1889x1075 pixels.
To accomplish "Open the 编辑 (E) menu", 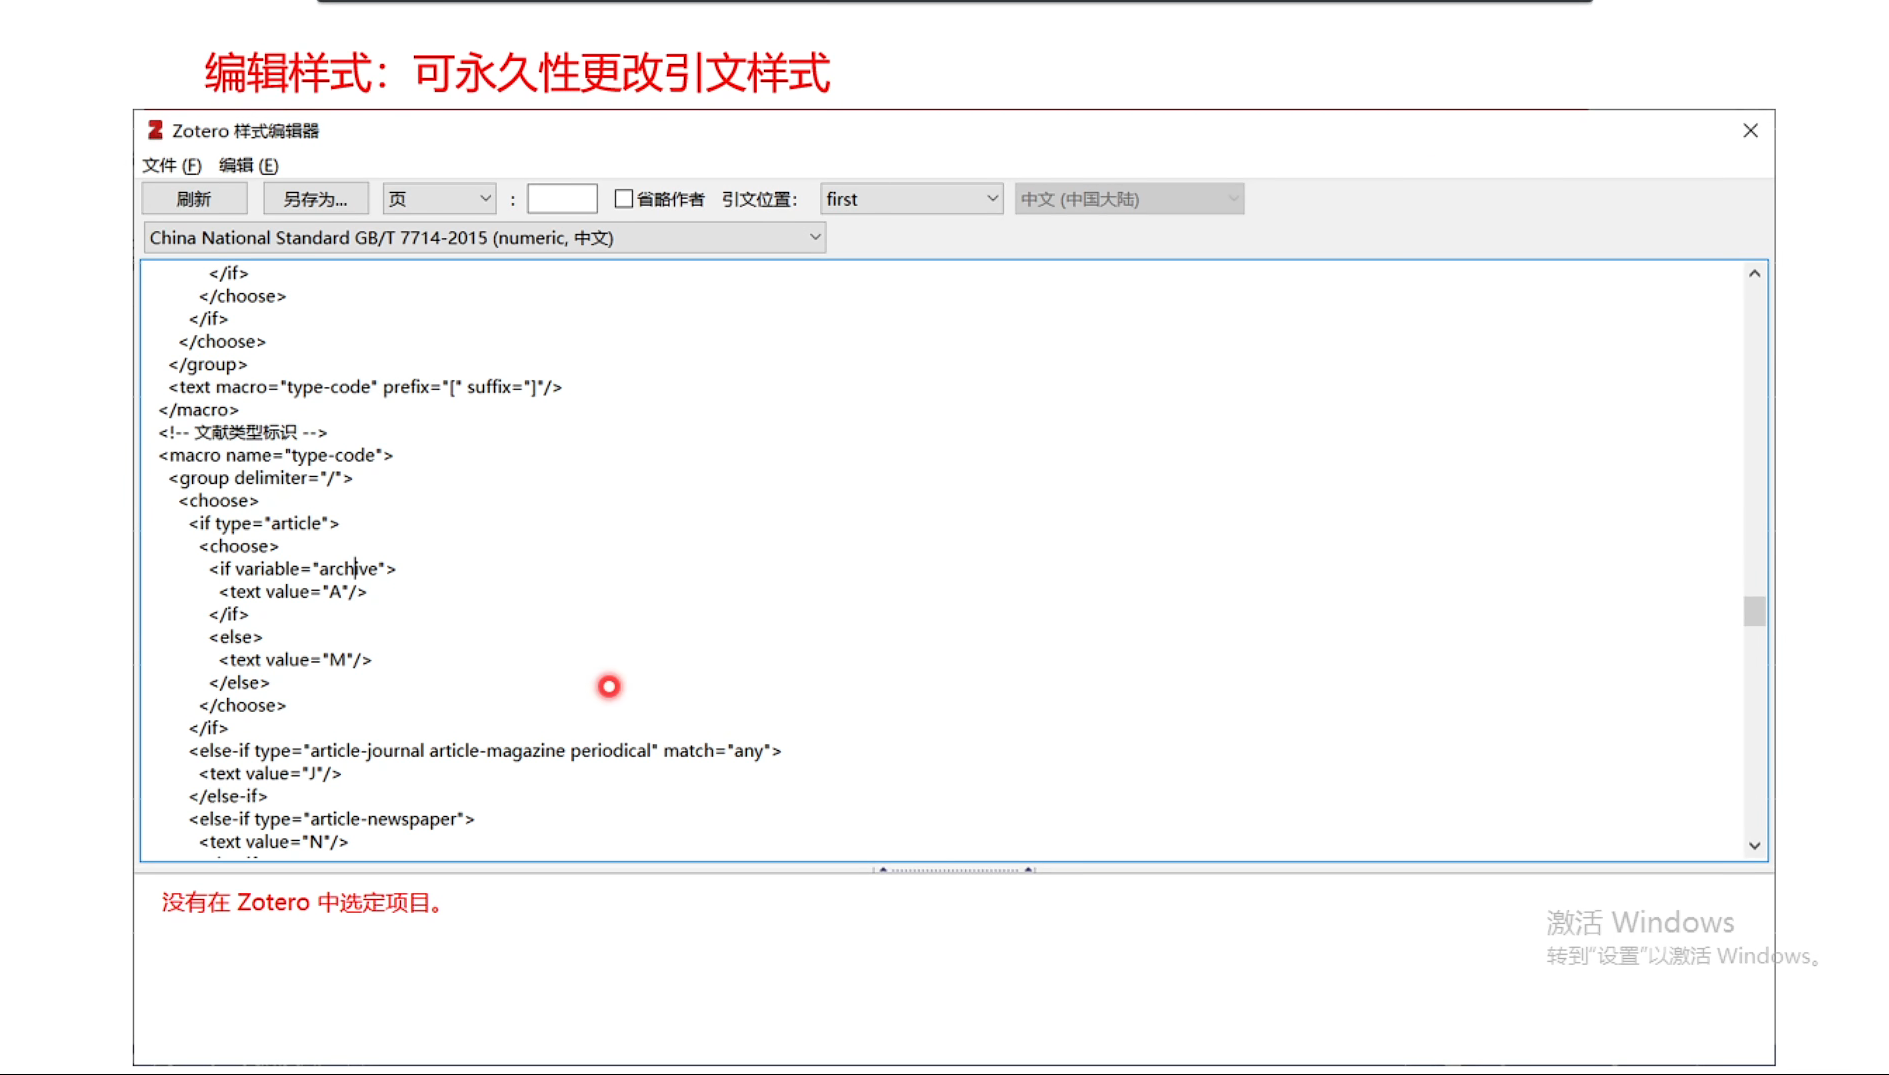I will pos(249,165).
